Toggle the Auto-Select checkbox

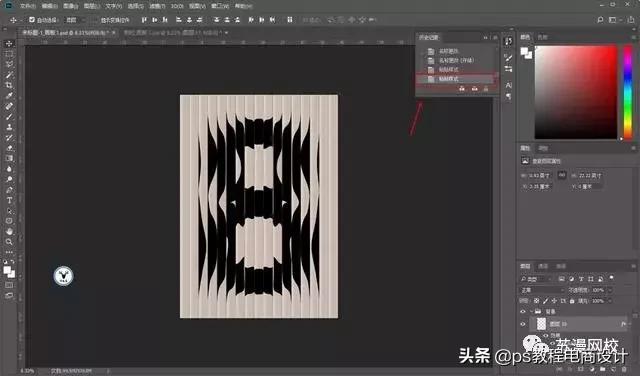pos(32,20)
